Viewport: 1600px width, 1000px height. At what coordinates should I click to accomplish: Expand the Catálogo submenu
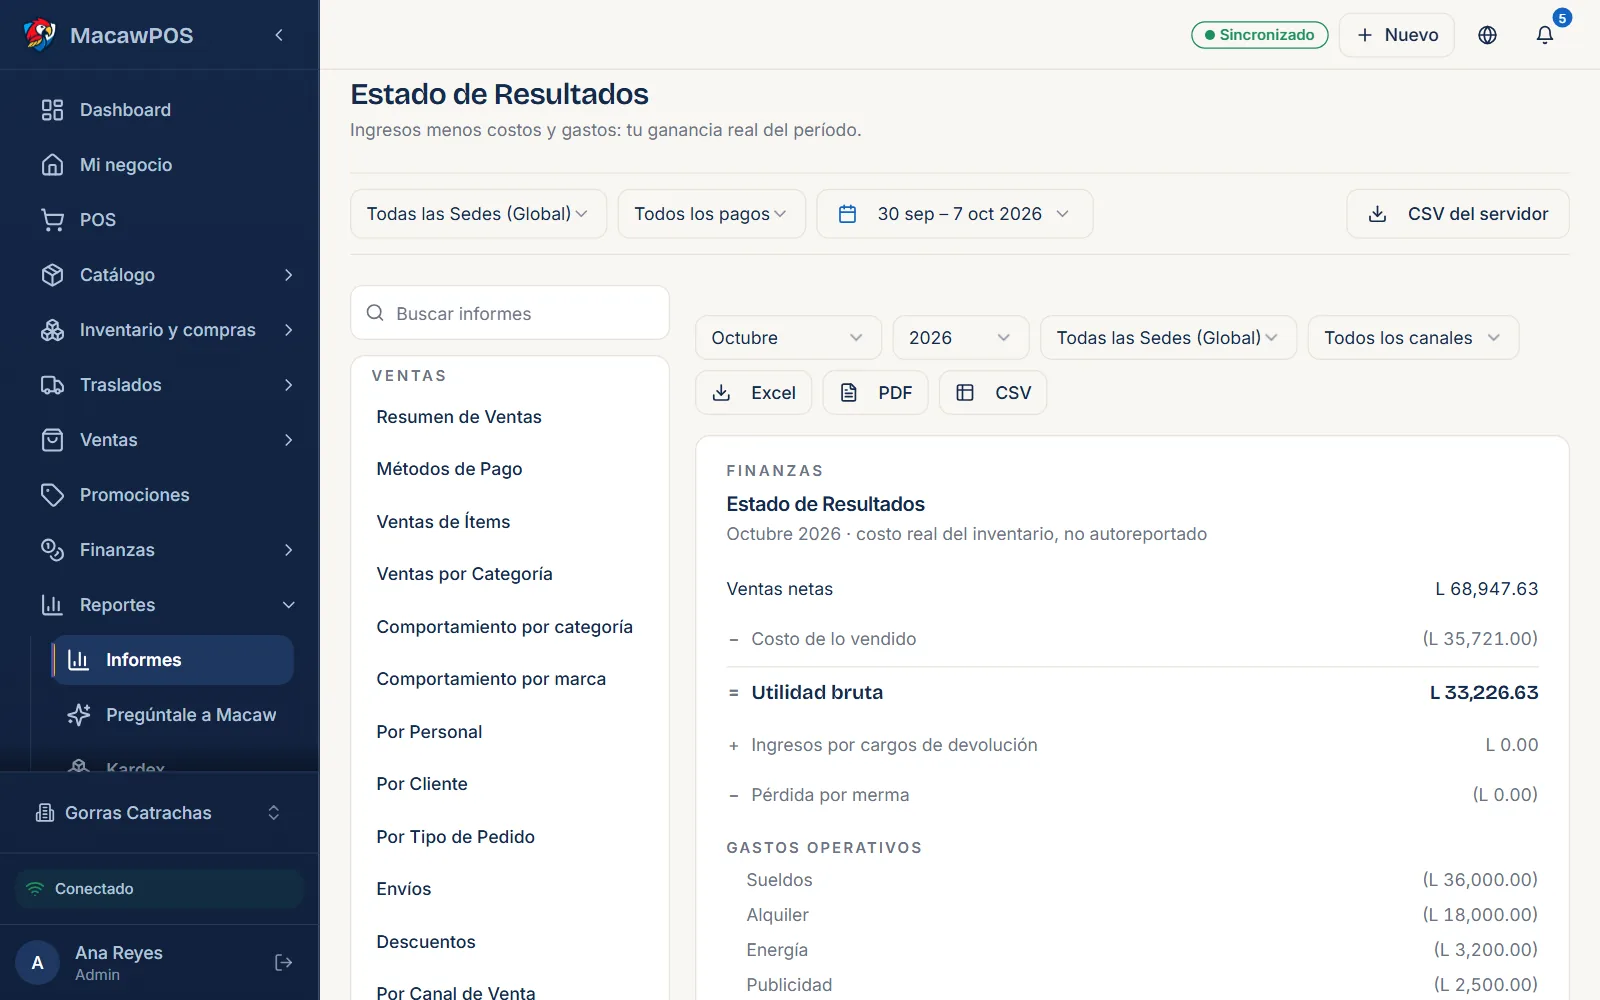coord(288,275)
